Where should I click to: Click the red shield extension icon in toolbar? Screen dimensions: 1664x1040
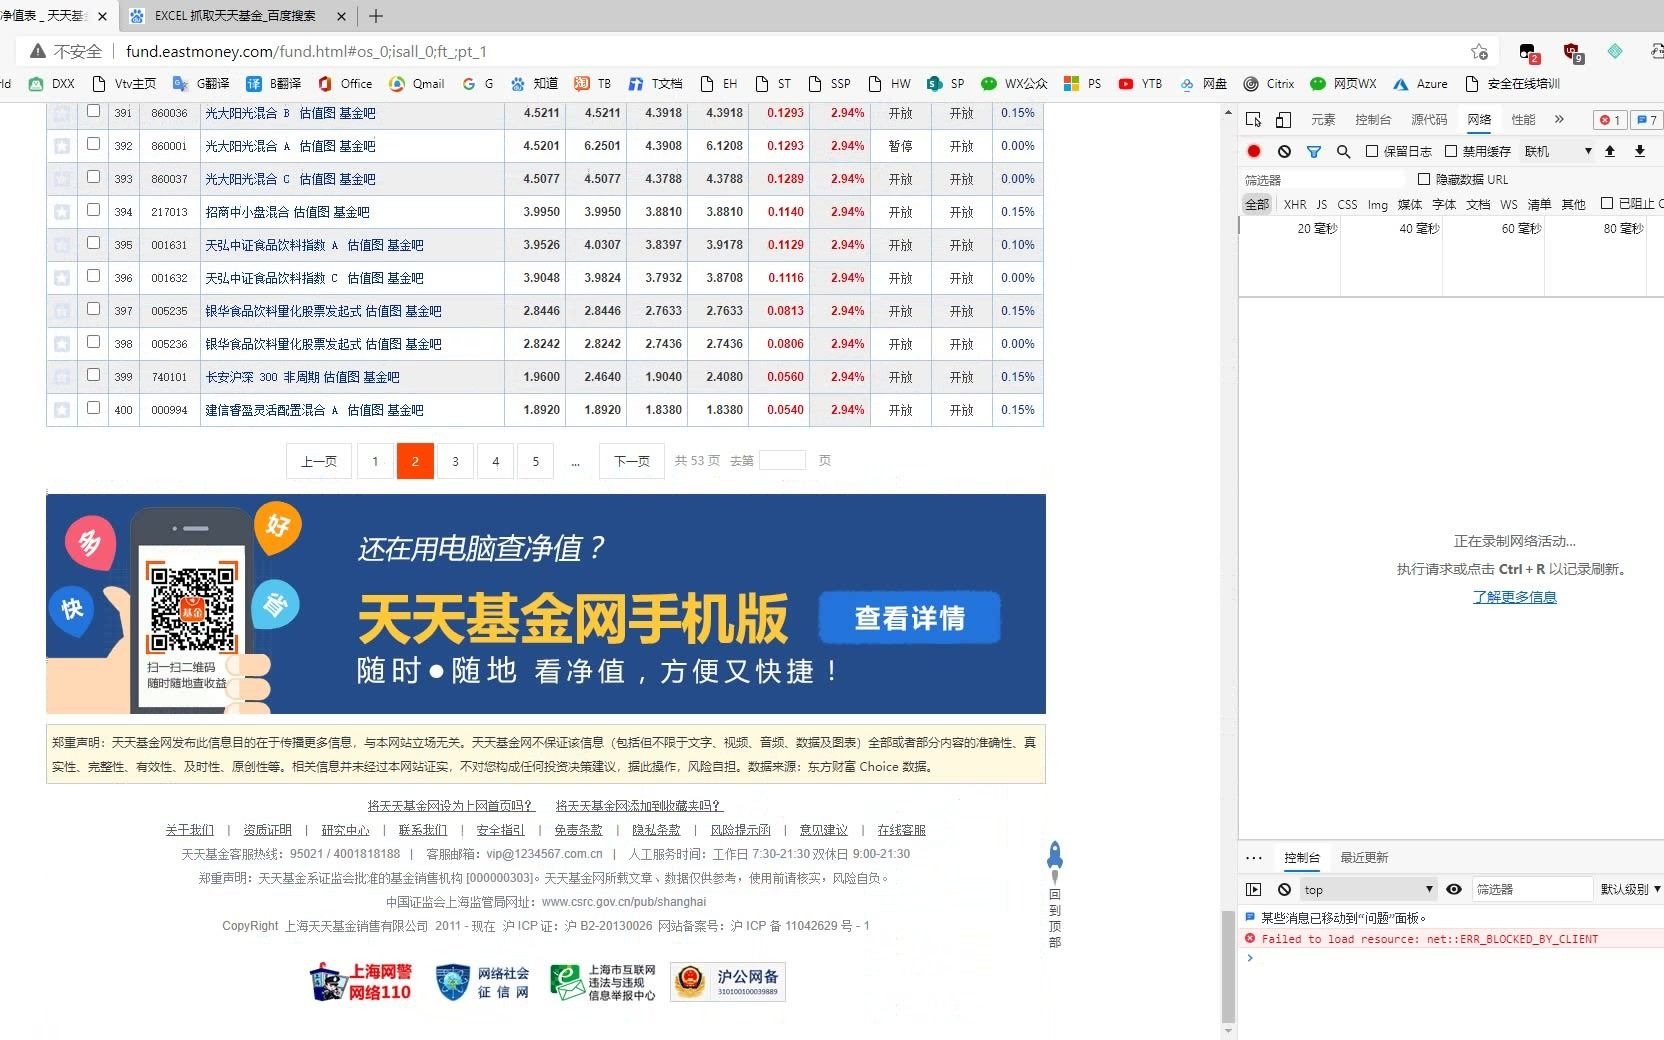[x=1572, y=52]
